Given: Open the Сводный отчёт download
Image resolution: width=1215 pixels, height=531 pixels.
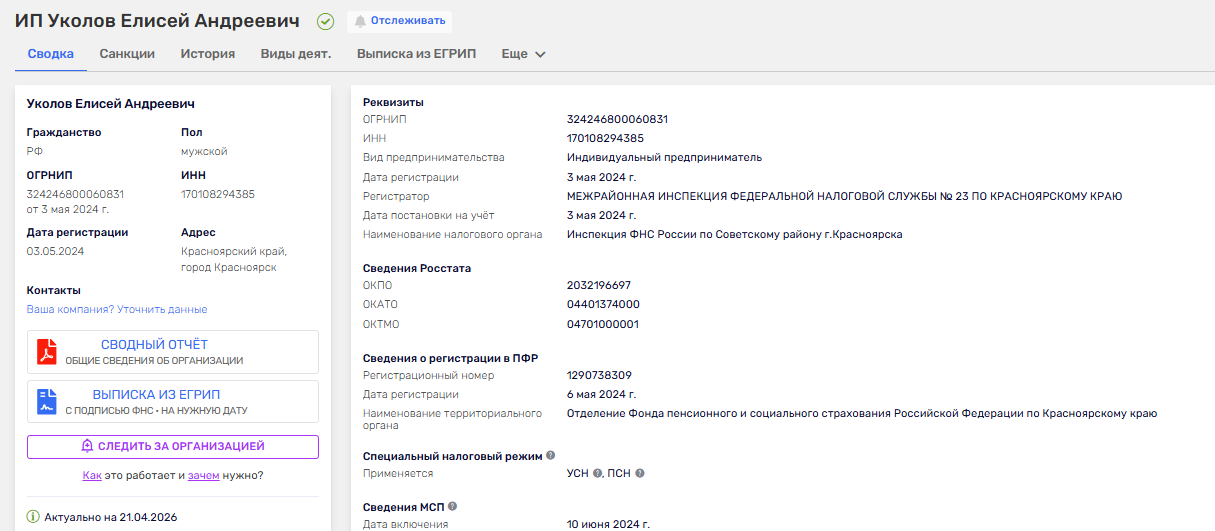Looking at the screenshot, I should coord(173,352).
